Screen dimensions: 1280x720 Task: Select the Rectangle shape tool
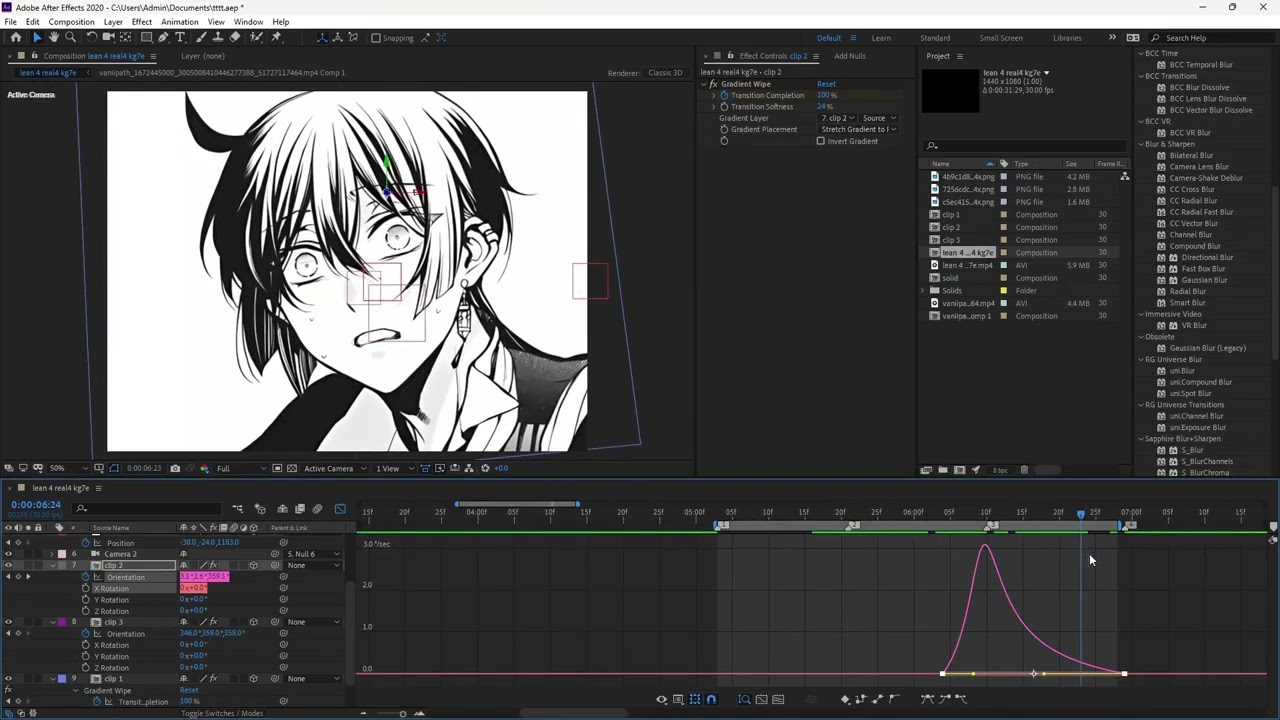click(146, 37)
